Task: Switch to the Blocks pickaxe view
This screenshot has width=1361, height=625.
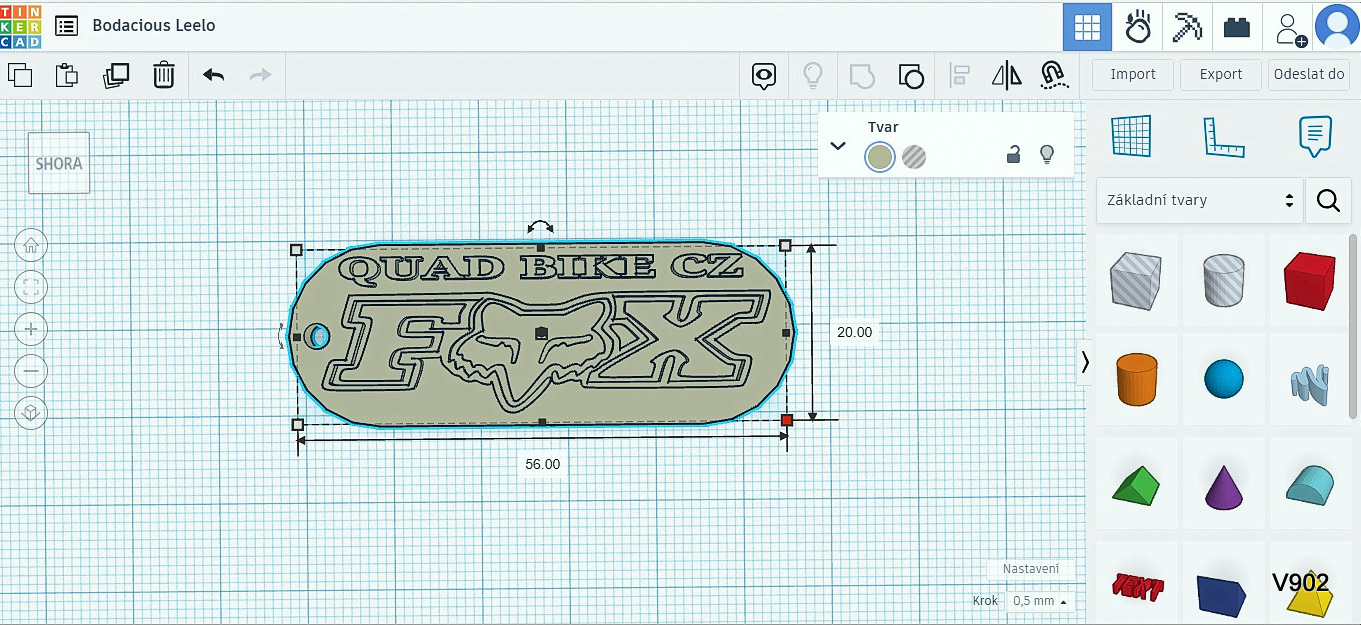Action: coord(1187,27)
